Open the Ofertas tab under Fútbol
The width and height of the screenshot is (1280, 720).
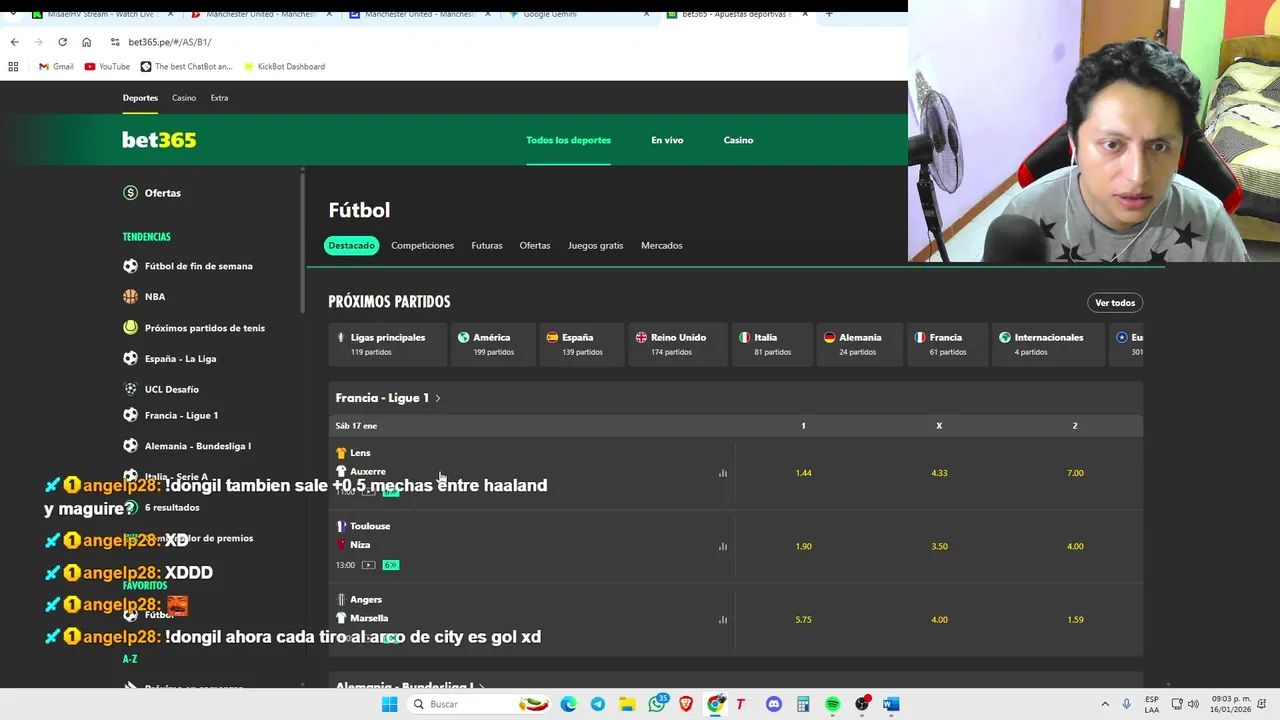535,245
